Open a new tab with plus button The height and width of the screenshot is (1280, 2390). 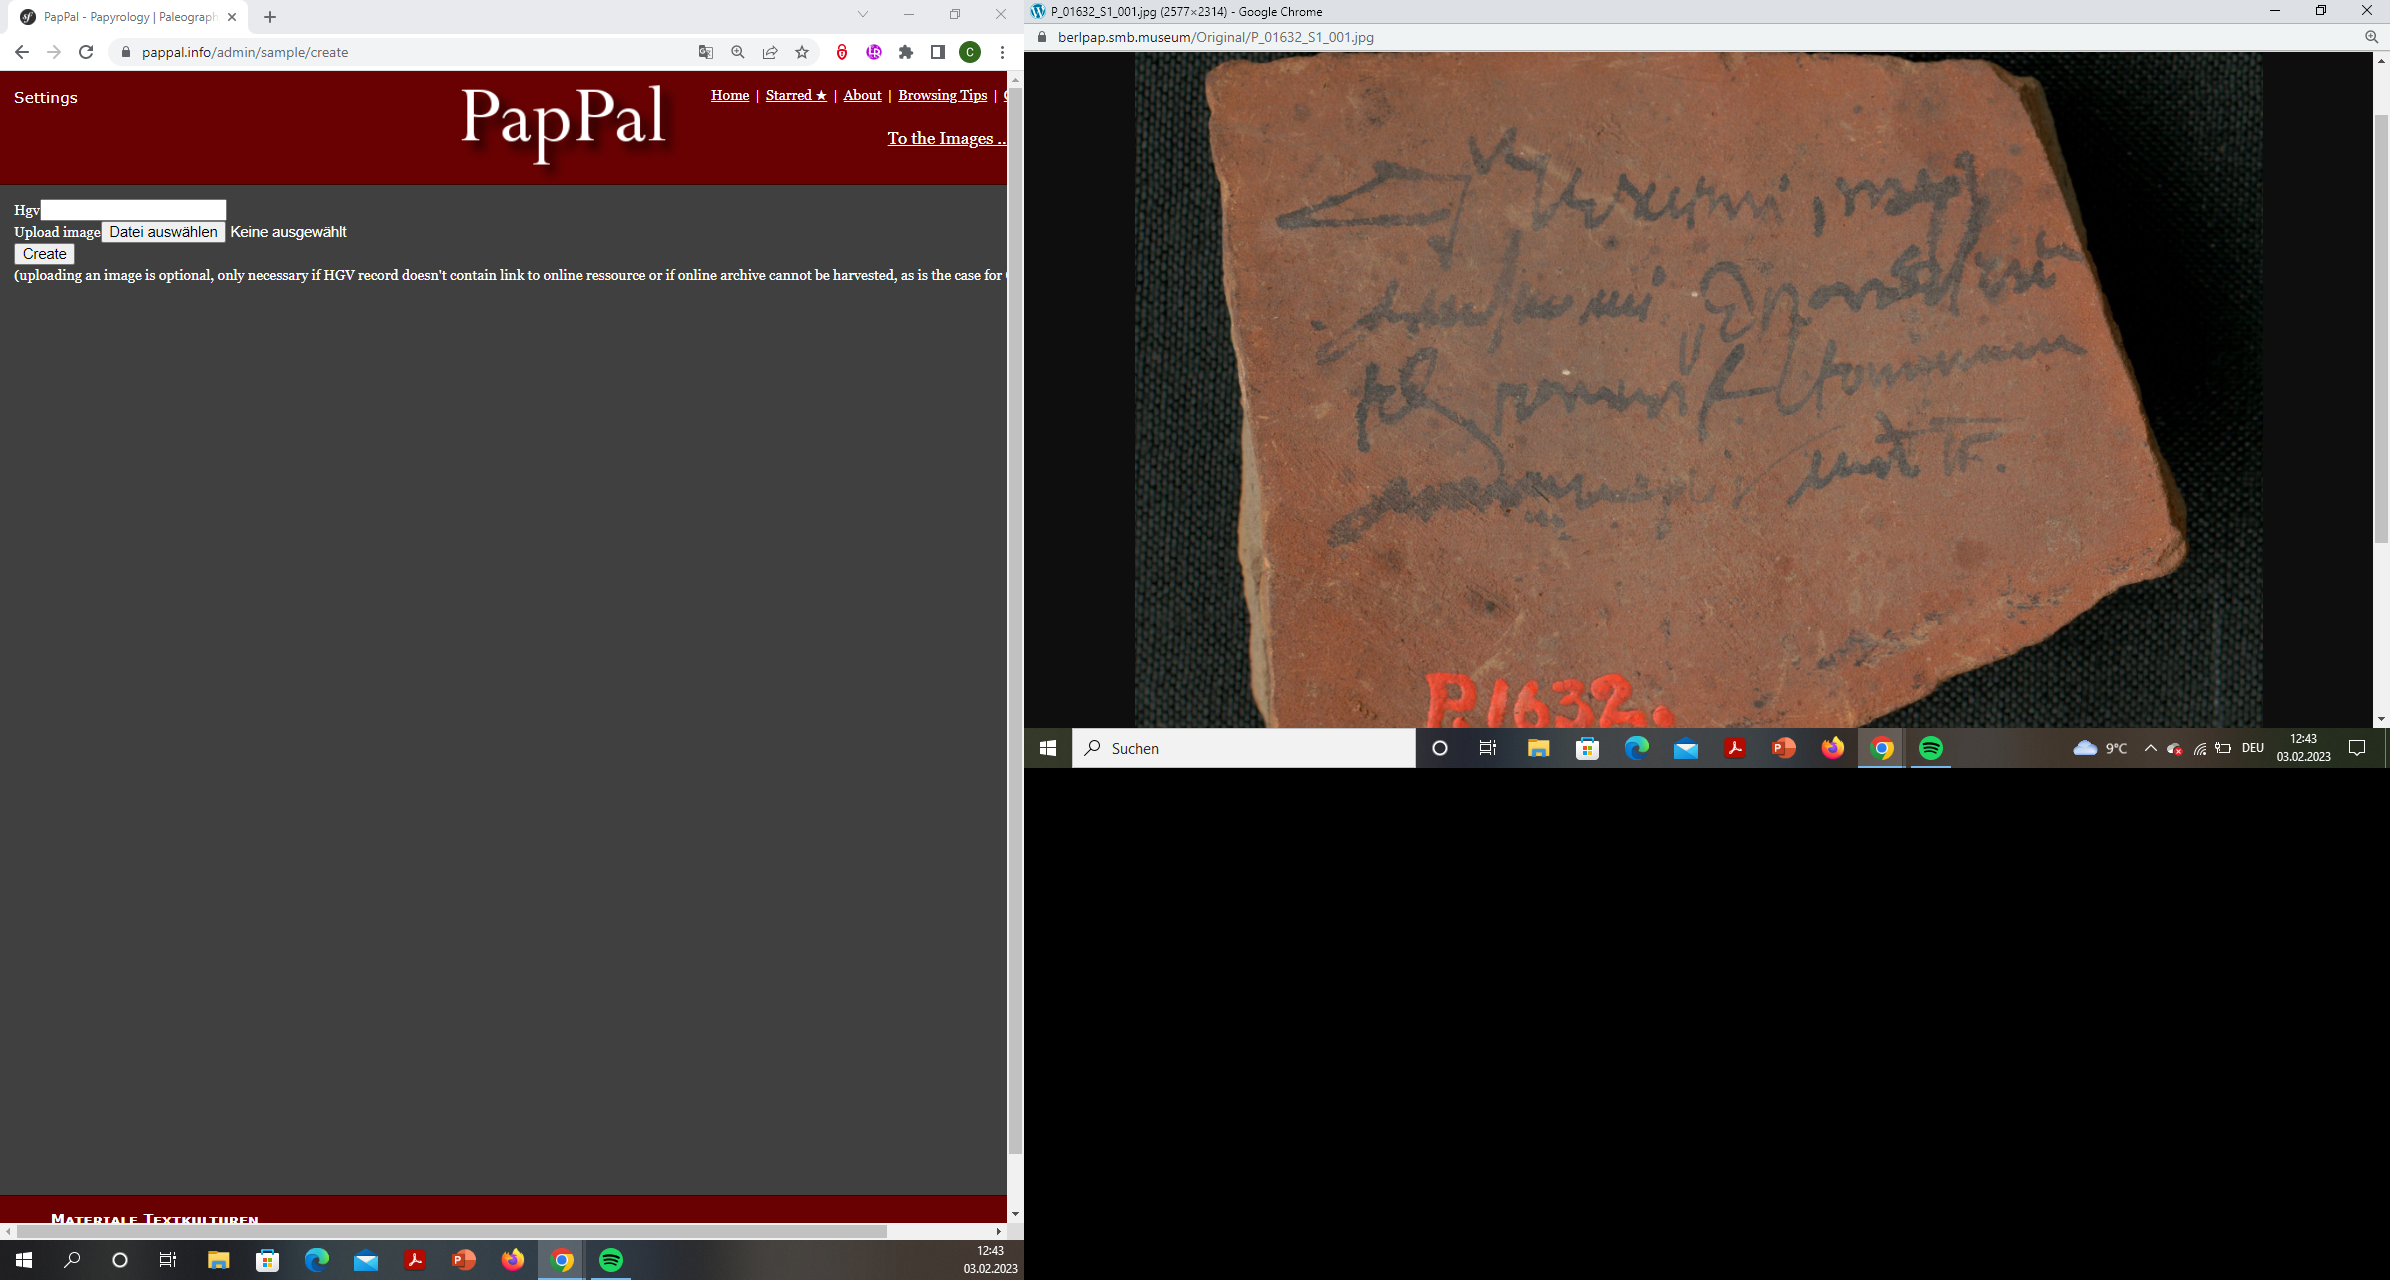pos(270,17)
